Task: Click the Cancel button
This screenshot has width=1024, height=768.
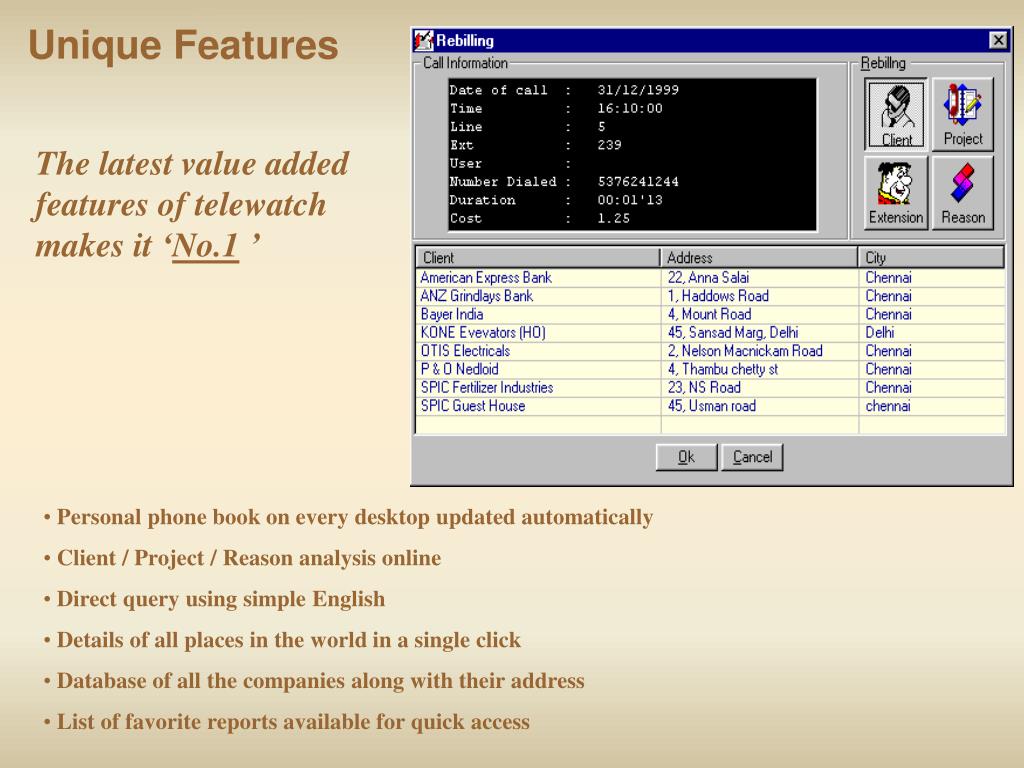Action: pyautogui.click(x=752, y=457)
